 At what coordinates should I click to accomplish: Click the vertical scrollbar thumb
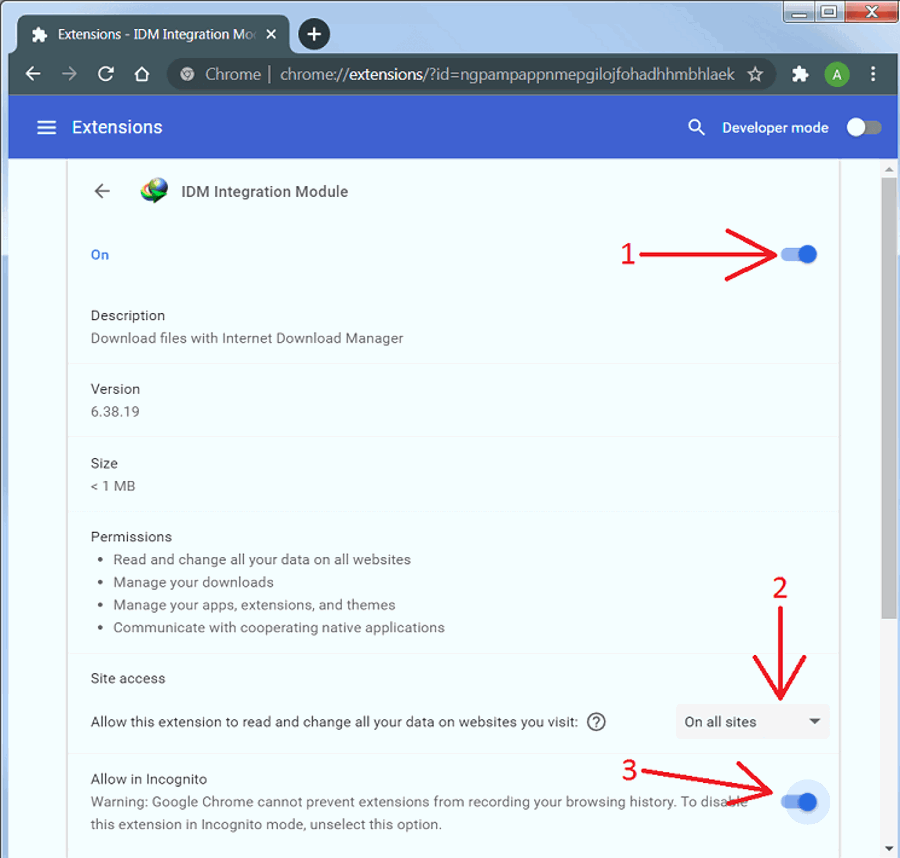click(889, 398)
